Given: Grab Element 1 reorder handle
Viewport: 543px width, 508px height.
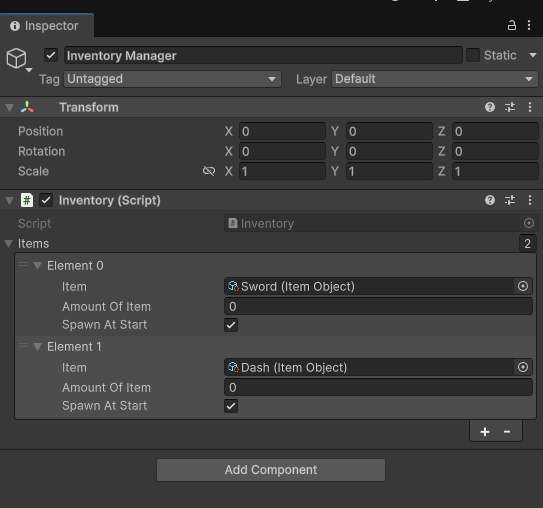Looking at the screenshot, I should click(x=23, y=346).
